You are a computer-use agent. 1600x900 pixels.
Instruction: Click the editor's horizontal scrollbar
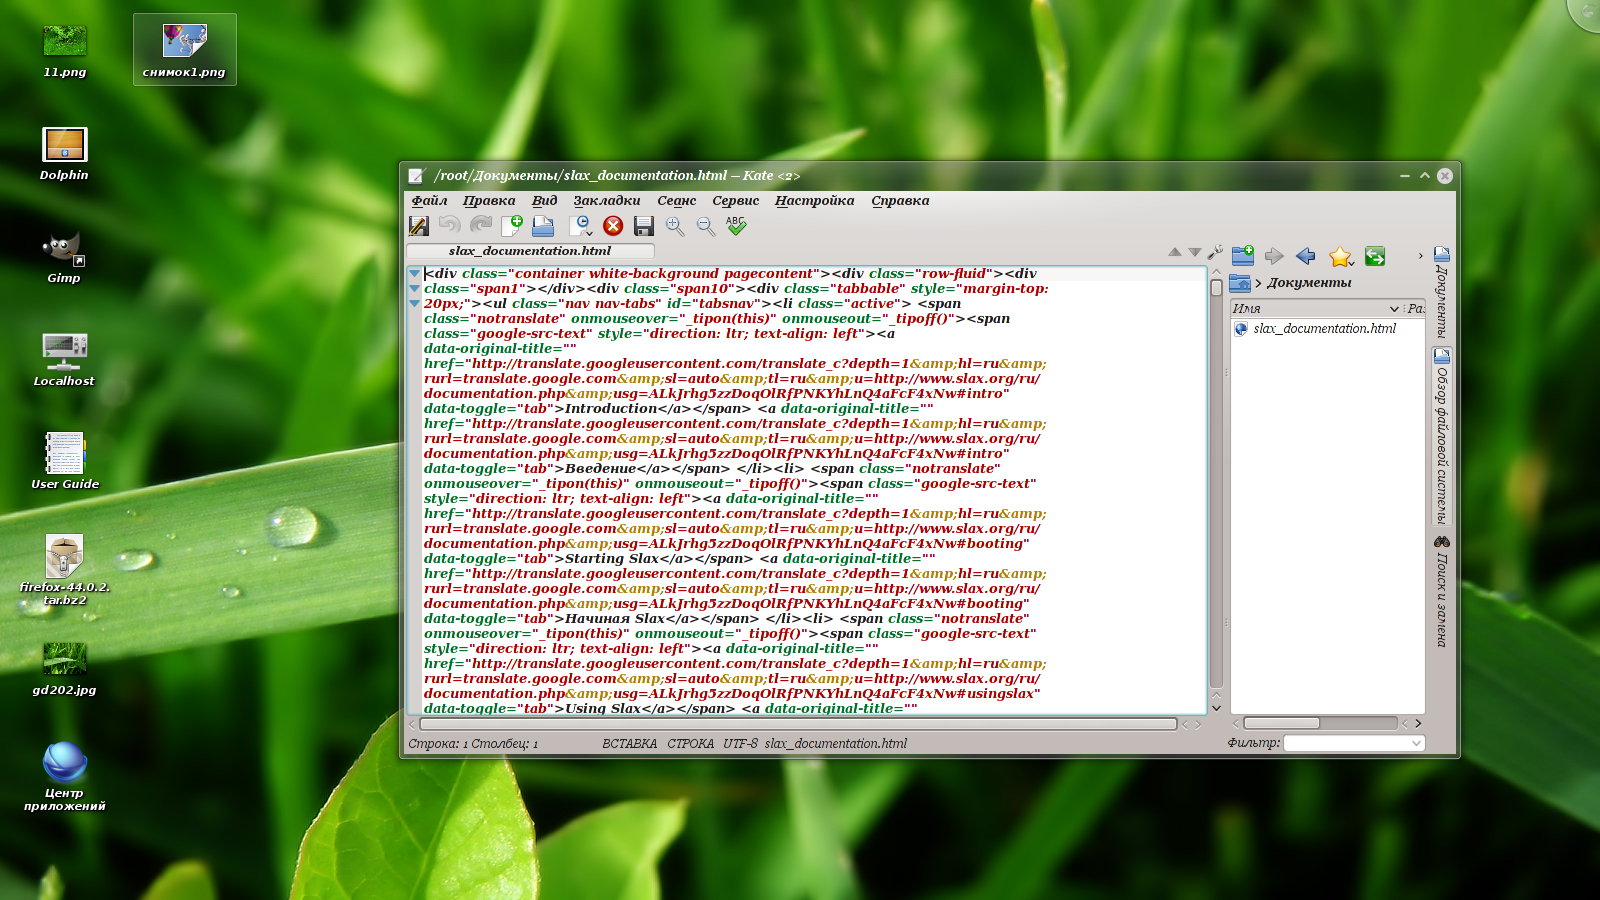[797, 724]
